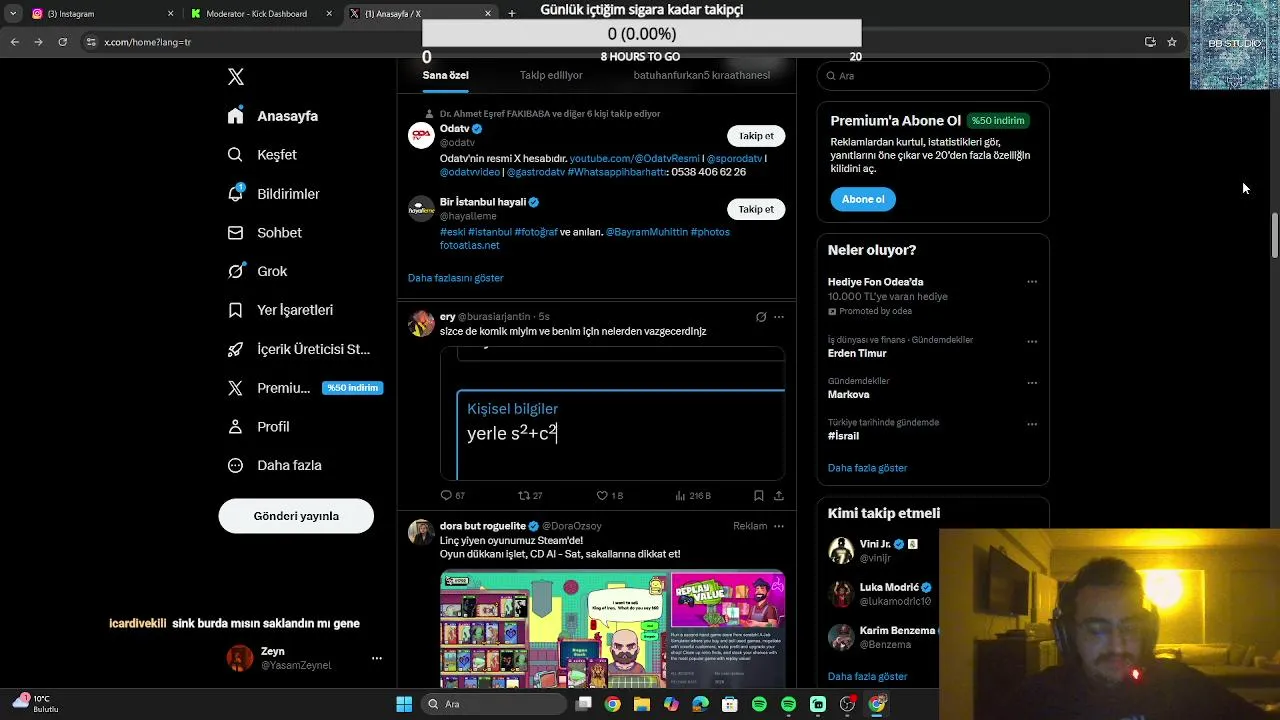The height and width of the screenshot is (720, 1280).
Task: Click Abone ol premium button
Action: [863, 199]
